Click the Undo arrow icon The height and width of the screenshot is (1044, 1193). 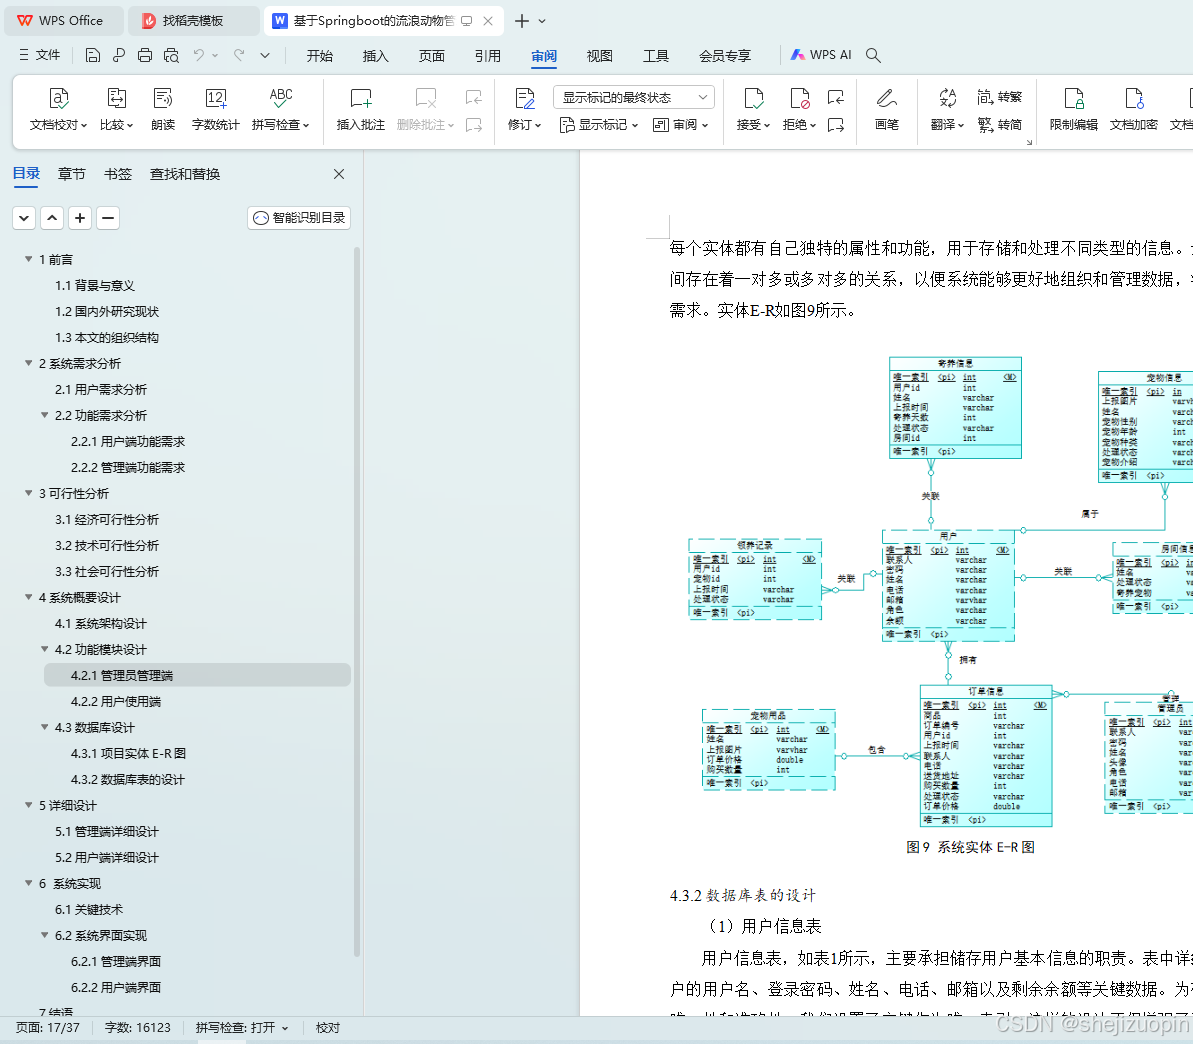point(199,55)
